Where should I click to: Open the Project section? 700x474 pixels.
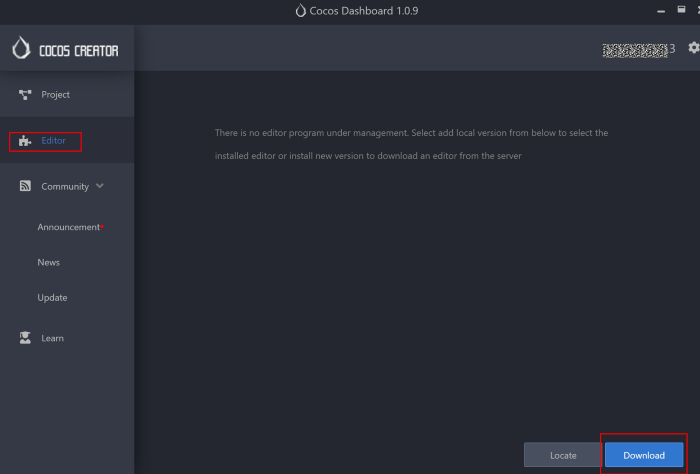point(67,95)
